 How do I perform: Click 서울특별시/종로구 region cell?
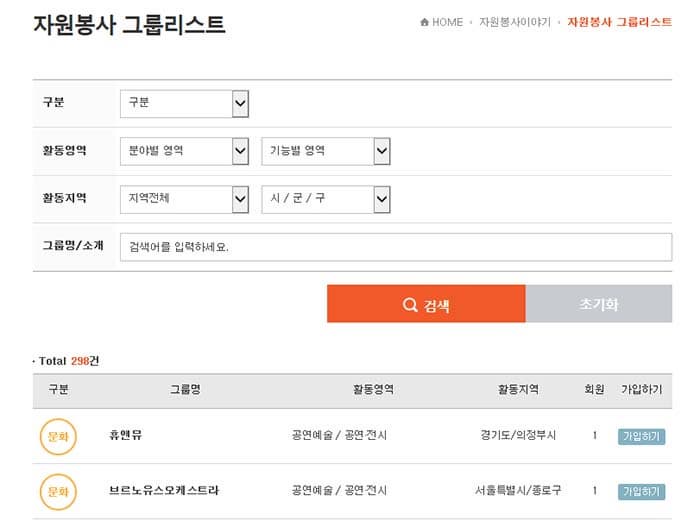[x=518, y=490]
